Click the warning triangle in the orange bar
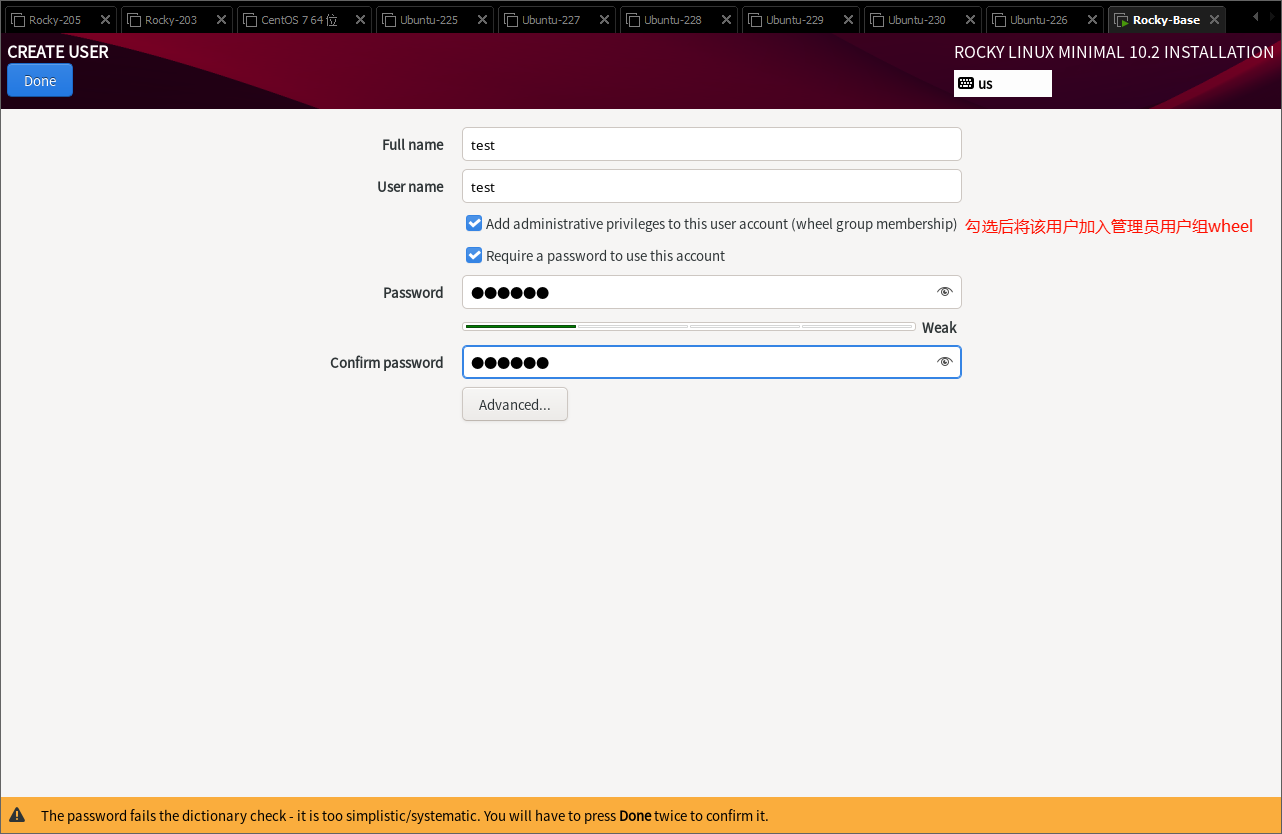 [x=17, y=815]
